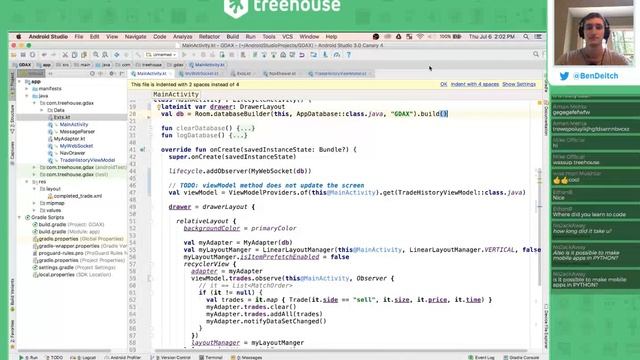Screen dimensions: 640x360
Task: Toggle the Android Profiler tool window
Action: click(122, 358)
